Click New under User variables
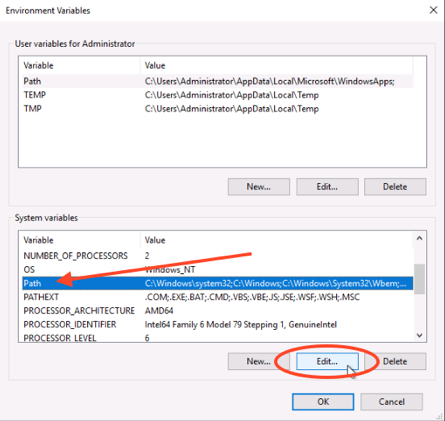Image resolution: width=445 pixels, height=421 pixels. 259,187
